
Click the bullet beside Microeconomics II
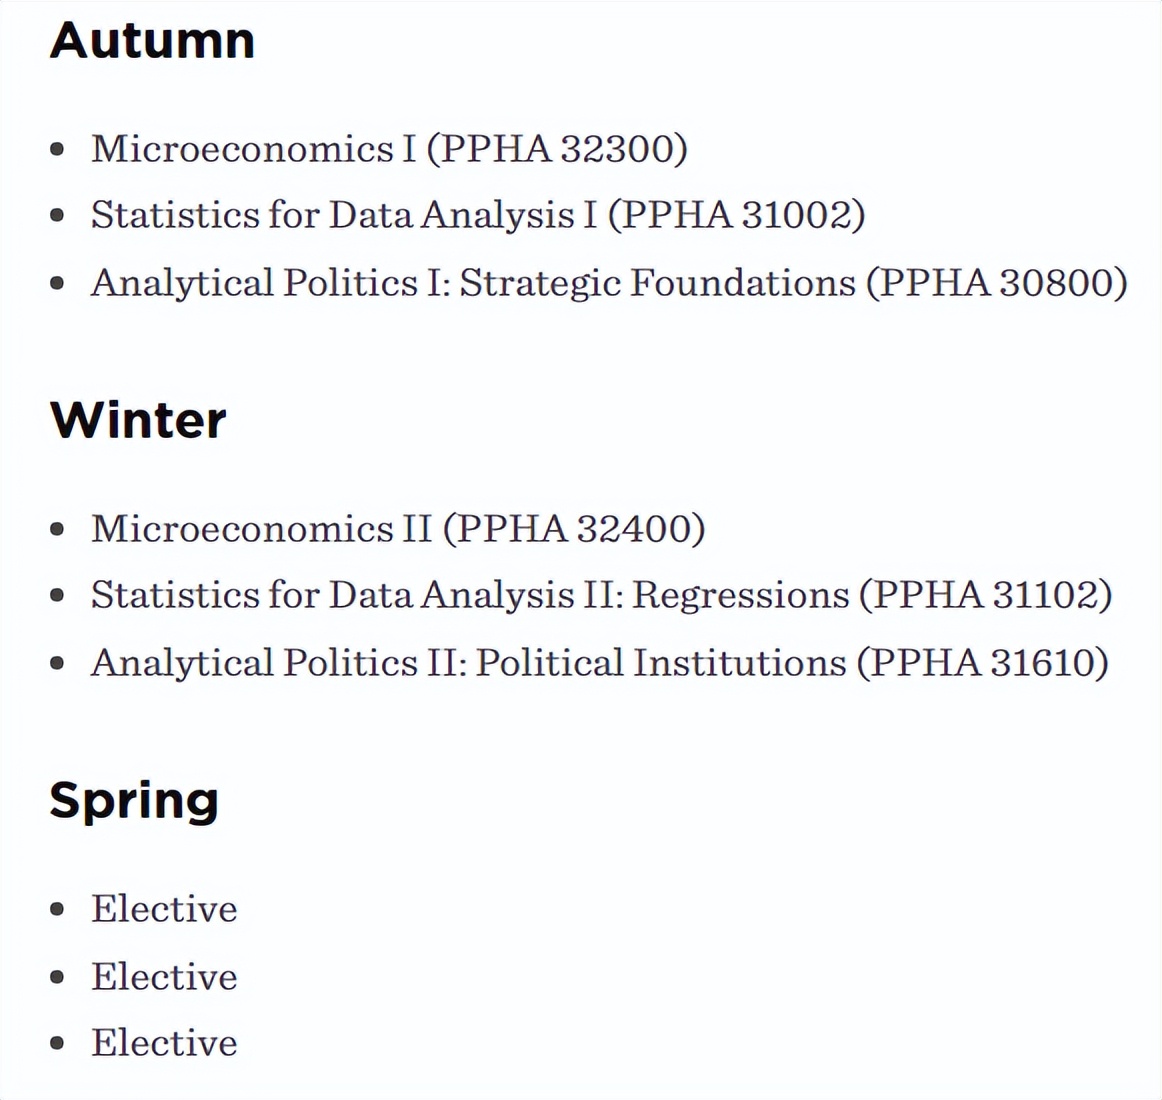click(x=58, y=530)
